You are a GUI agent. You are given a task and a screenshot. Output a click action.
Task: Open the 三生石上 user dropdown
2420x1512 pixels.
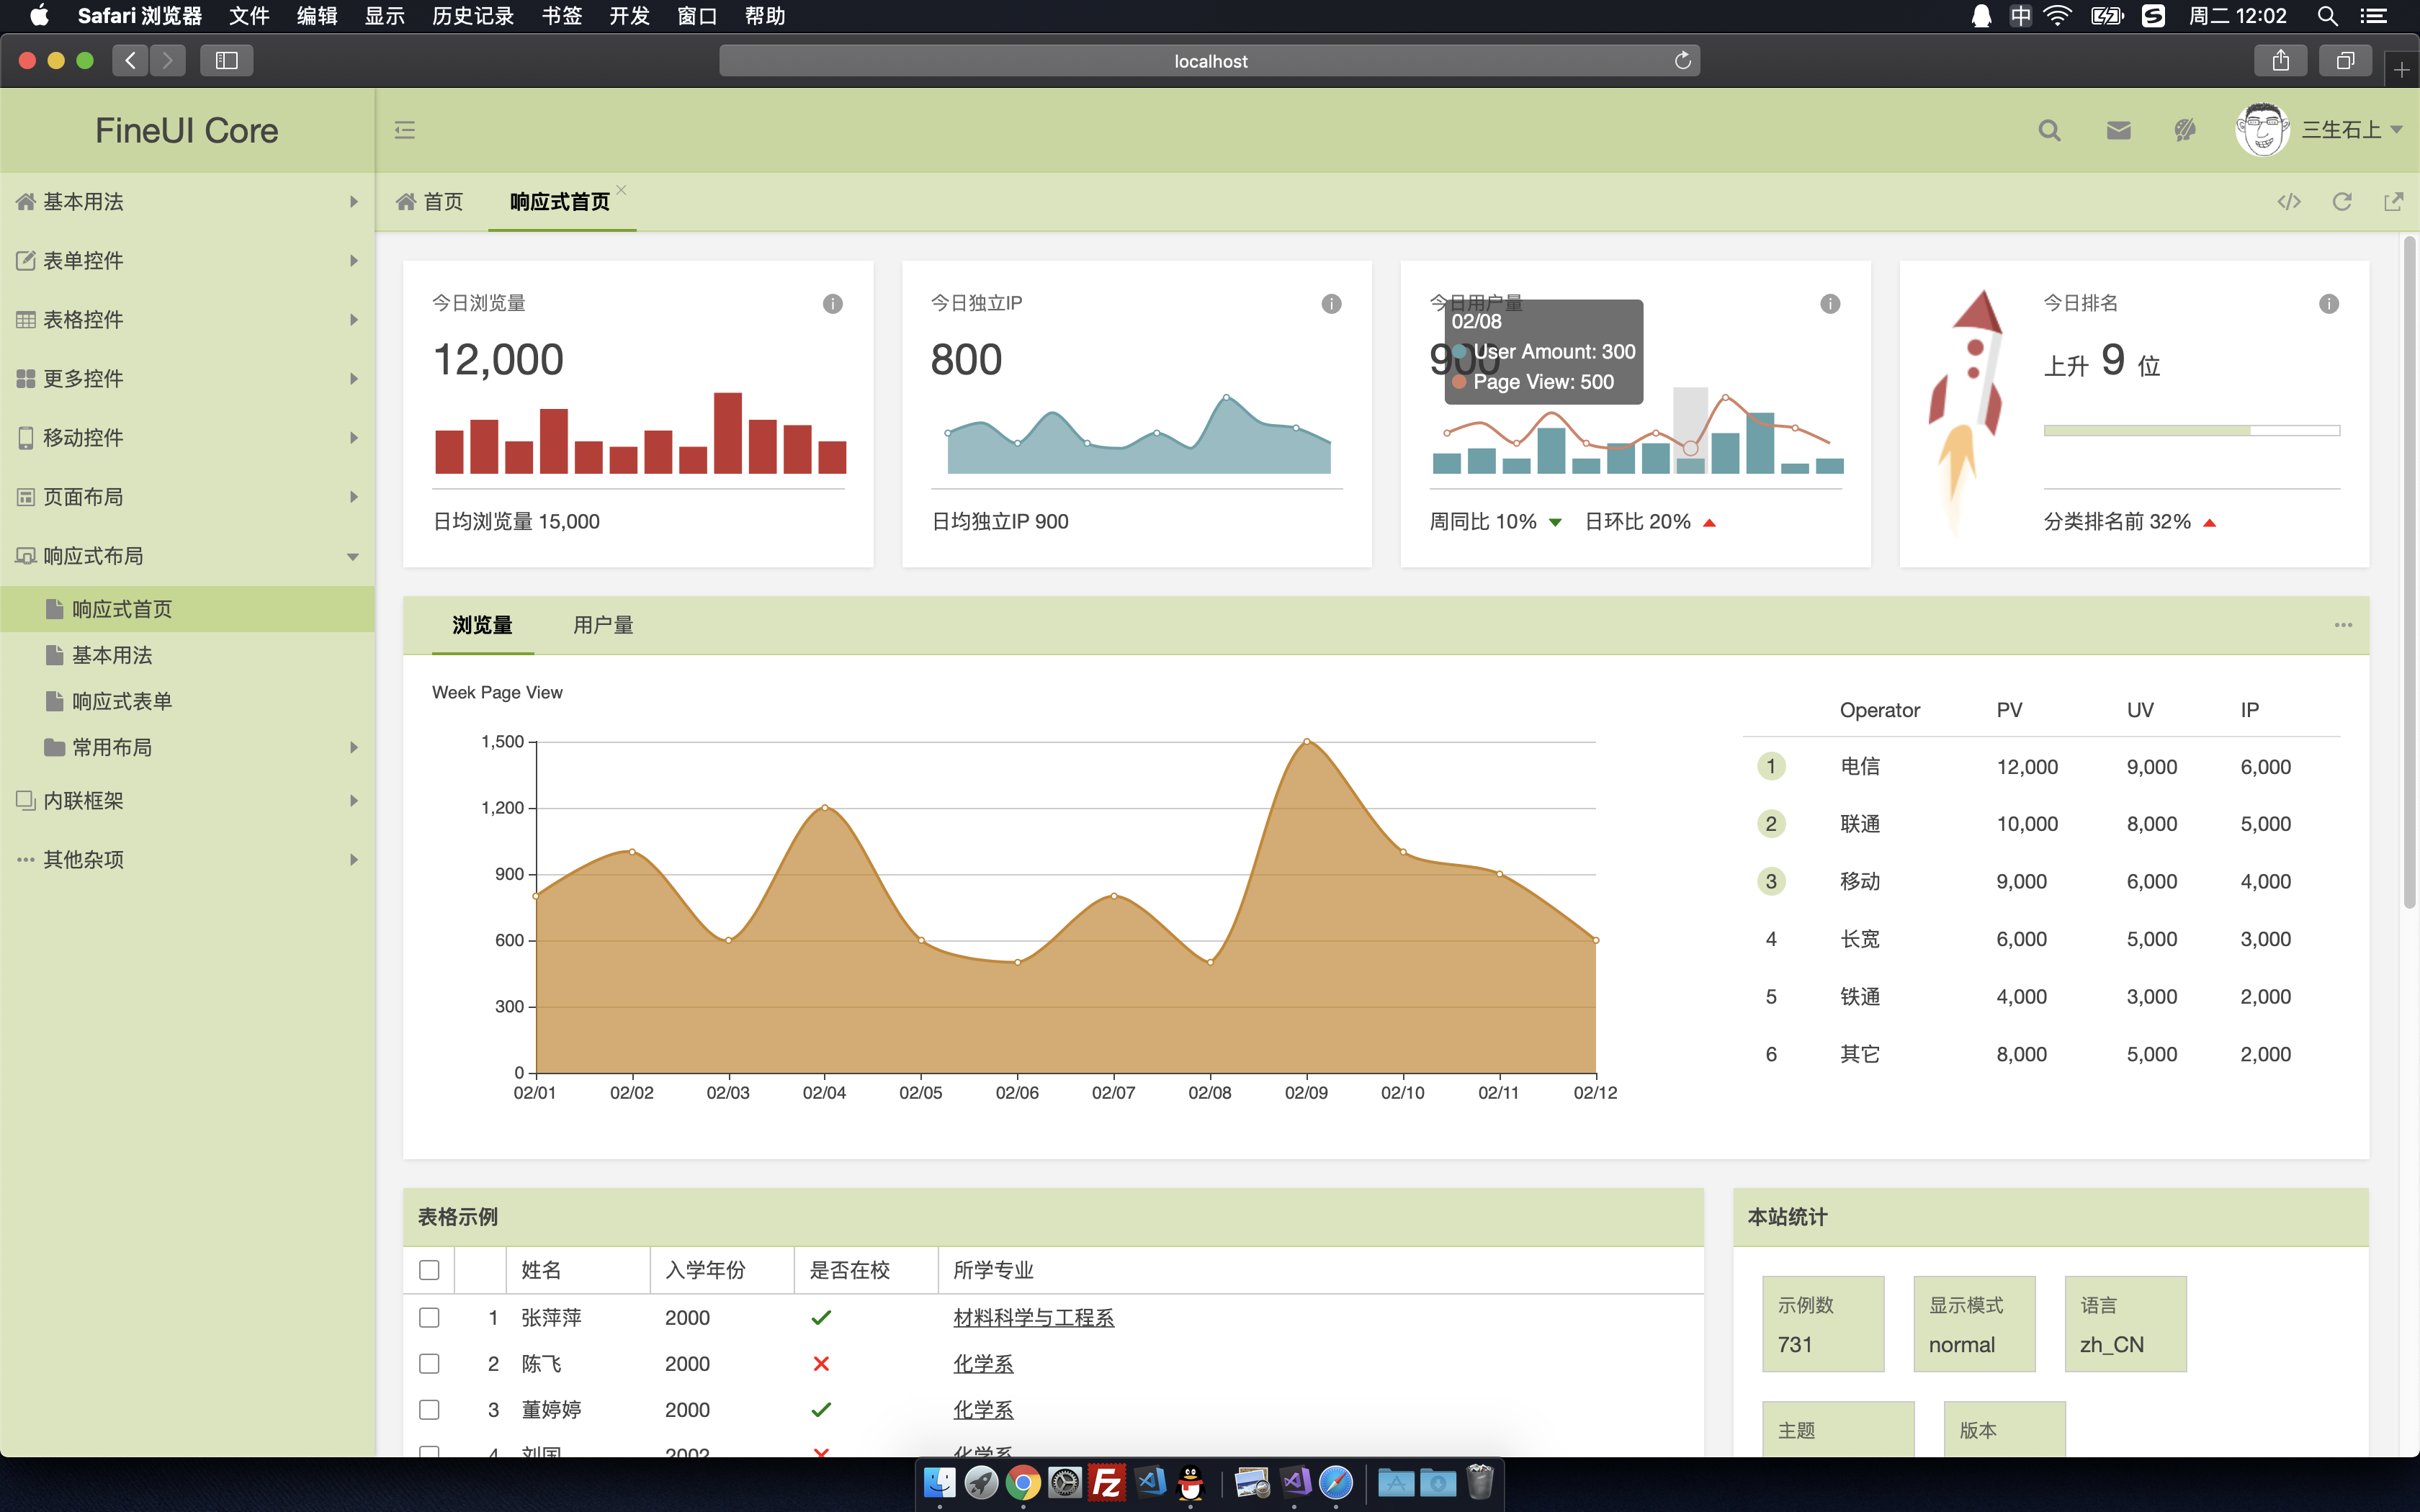(2350, 130)
